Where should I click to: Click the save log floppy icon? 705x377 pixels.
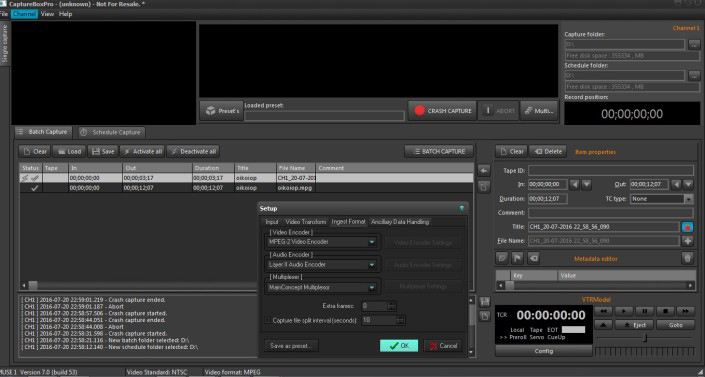pos(485,301)
